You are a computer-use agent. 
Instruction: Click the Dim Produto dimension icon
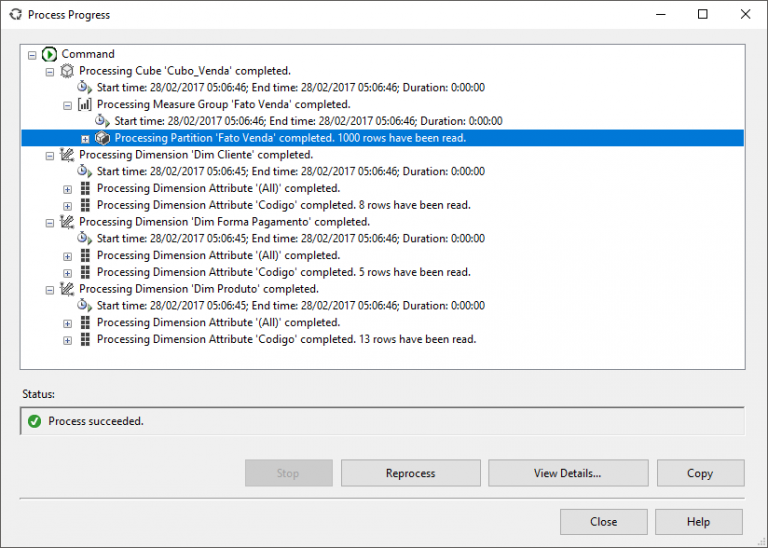point(67,289)
